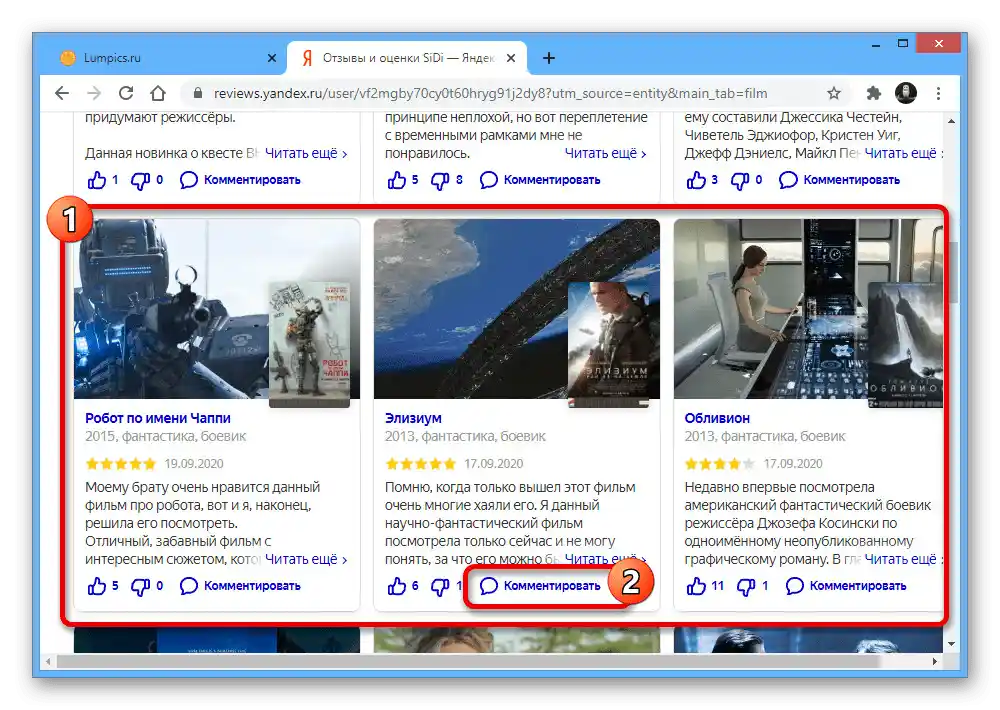Go back using the browser back arrow
This screenshot has height=710, width=1000.
pyautogui.click(x=62, y=93)
